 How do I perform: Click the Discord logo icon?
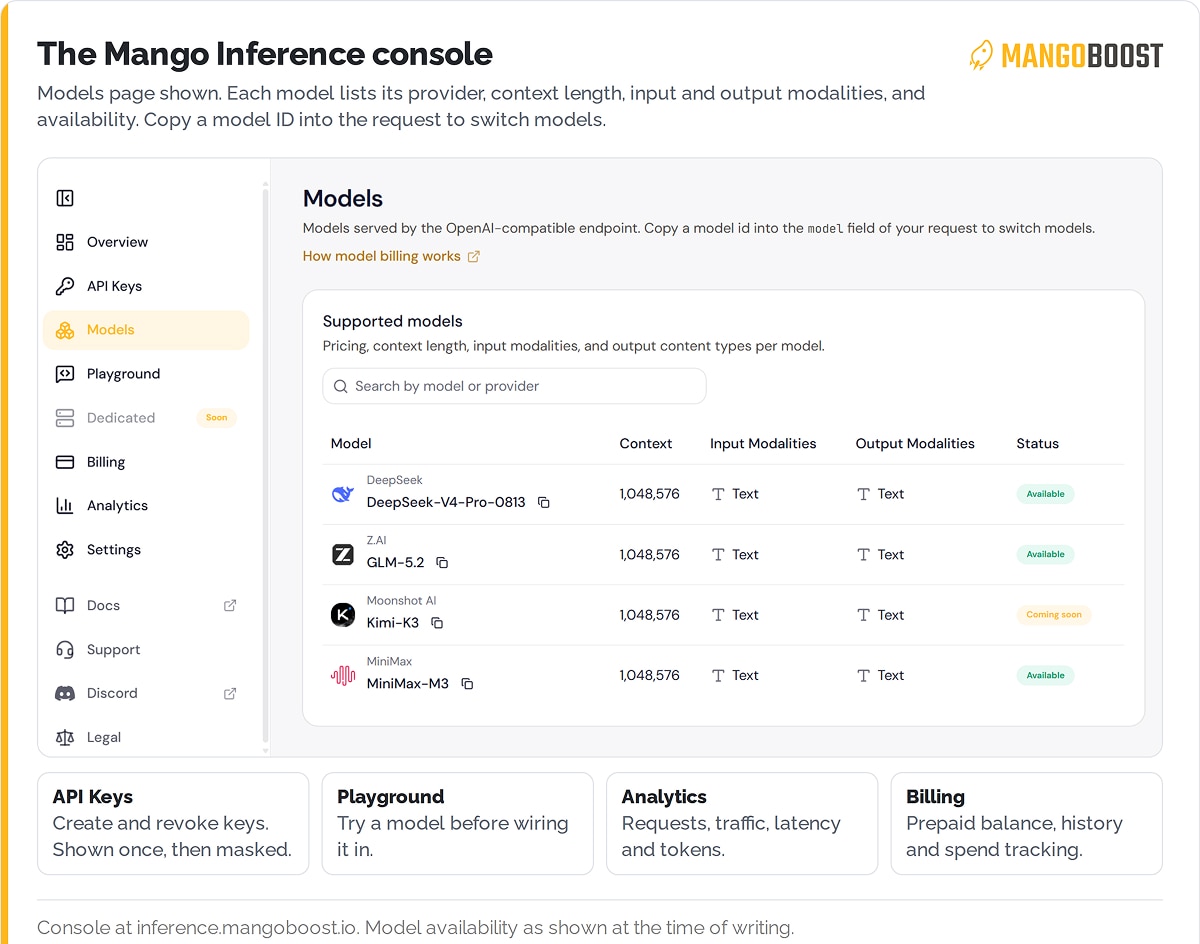click(65, 693)
